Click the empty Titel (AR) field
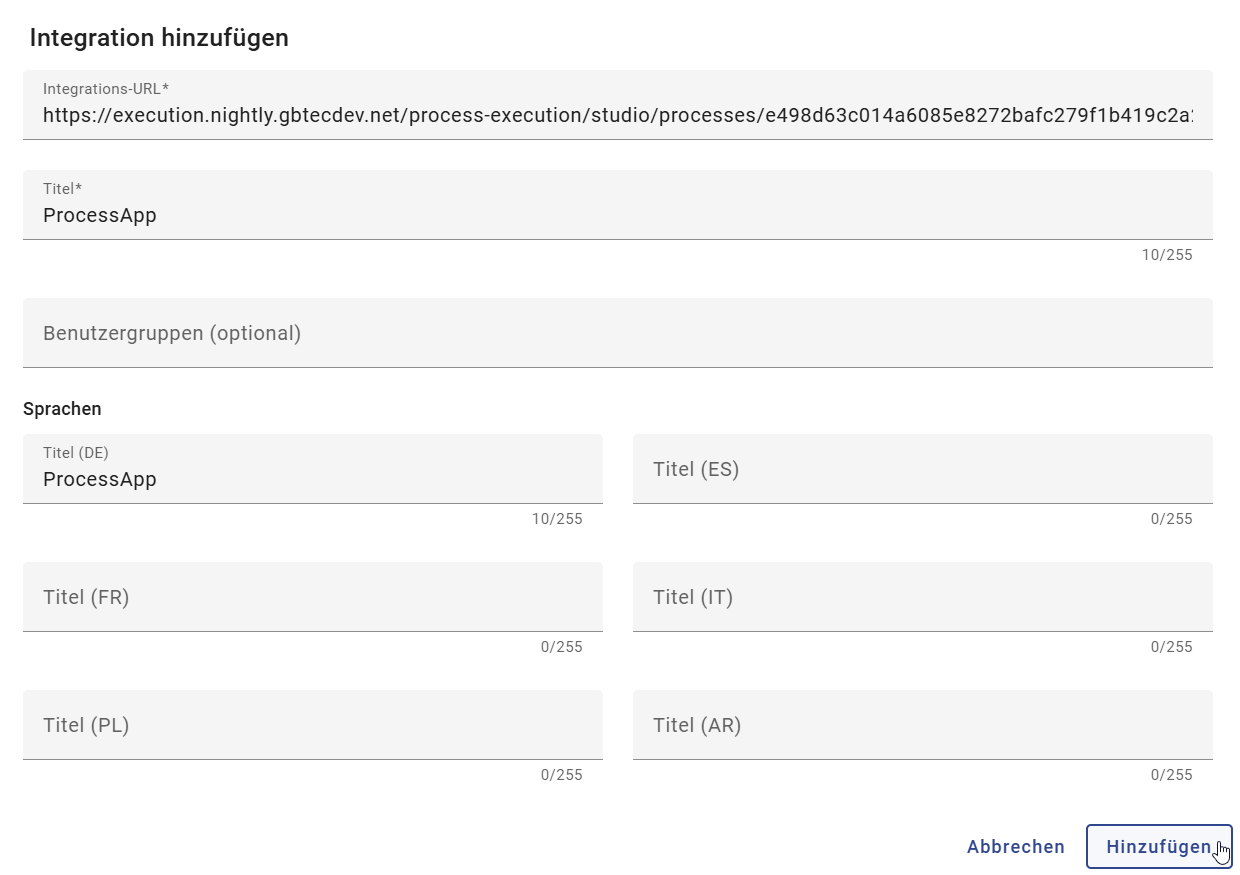Viewport: 1240px width, 875px height. pyautogui.click(x=923, y=725)
